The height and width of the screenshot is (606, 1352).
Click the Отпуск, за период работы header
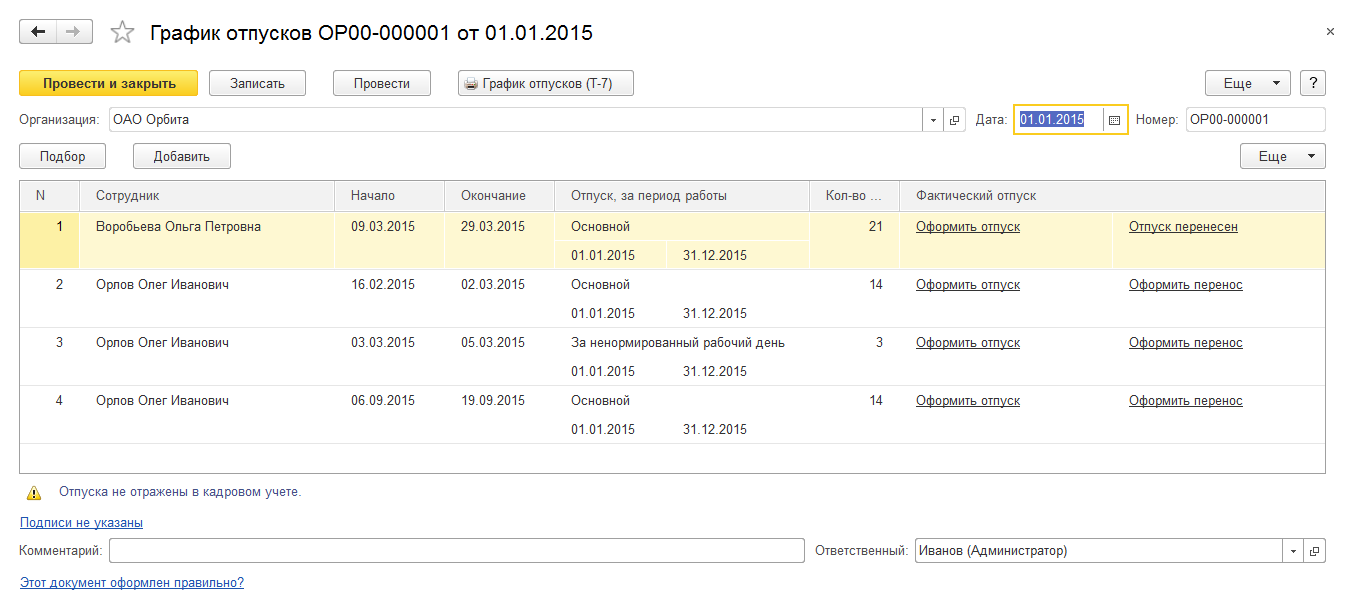pyautogui.click(x=682, y=196)
